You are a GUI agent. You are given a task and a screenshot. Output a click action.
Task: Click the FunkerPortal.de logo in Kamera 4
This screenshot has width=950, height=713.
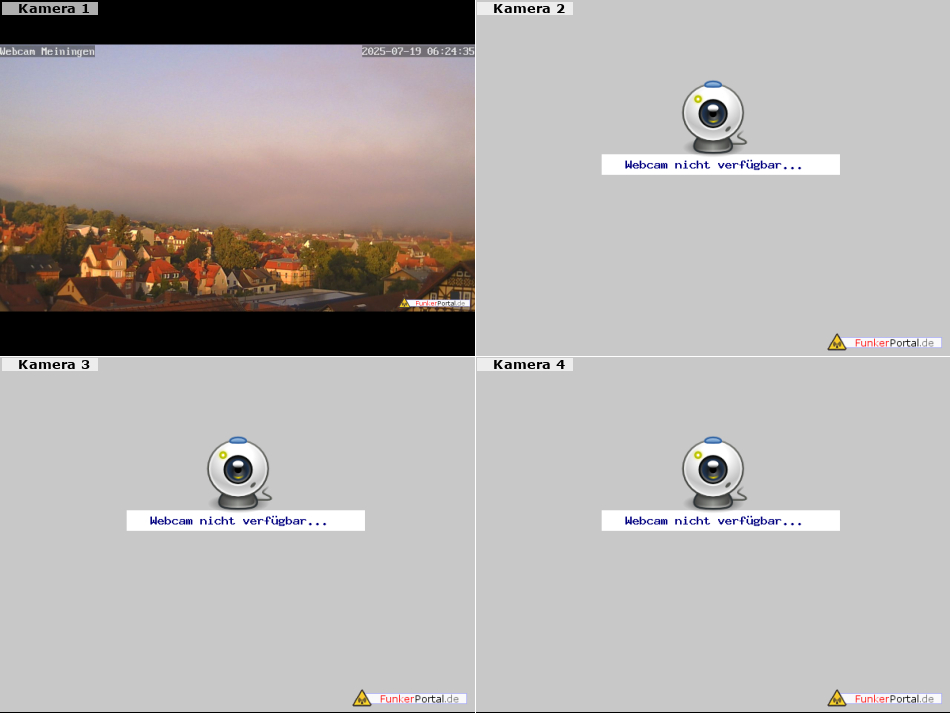point(884,698)
